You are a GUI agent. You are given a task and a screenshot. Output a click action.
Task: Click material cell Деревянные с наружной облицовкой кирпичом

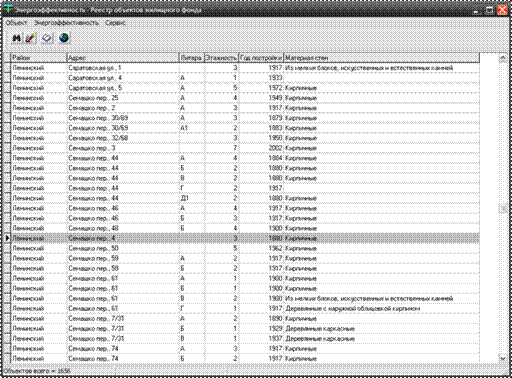pyautogui.click(x=382, y=309)
